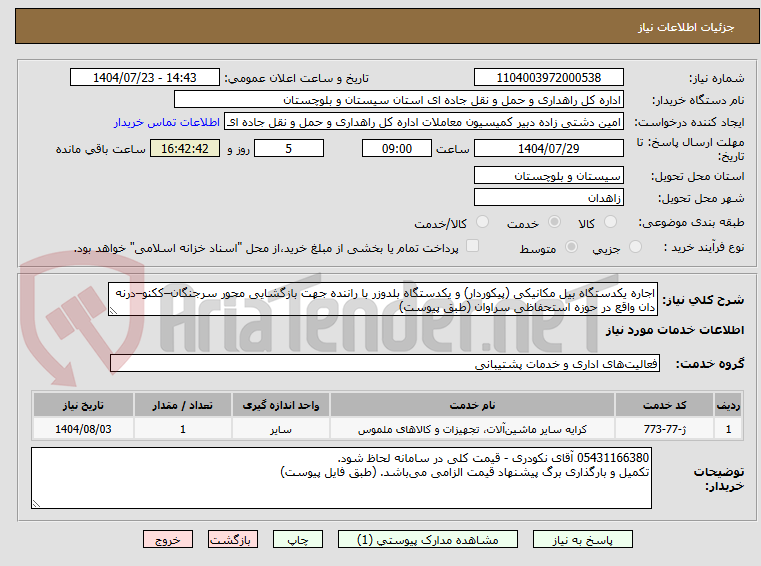This screenshot has height=566, width=761.
Task: Select the خدمت radio button
Action: coord(554,222)
